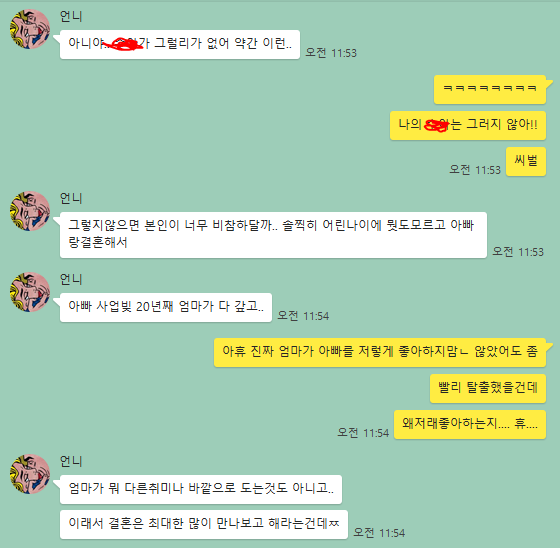The height and width of the screenshot is (548, 560).
Task: Select the message beginning 그렇지않으면 본인이 너무 비참하달까
Action: 273,235
